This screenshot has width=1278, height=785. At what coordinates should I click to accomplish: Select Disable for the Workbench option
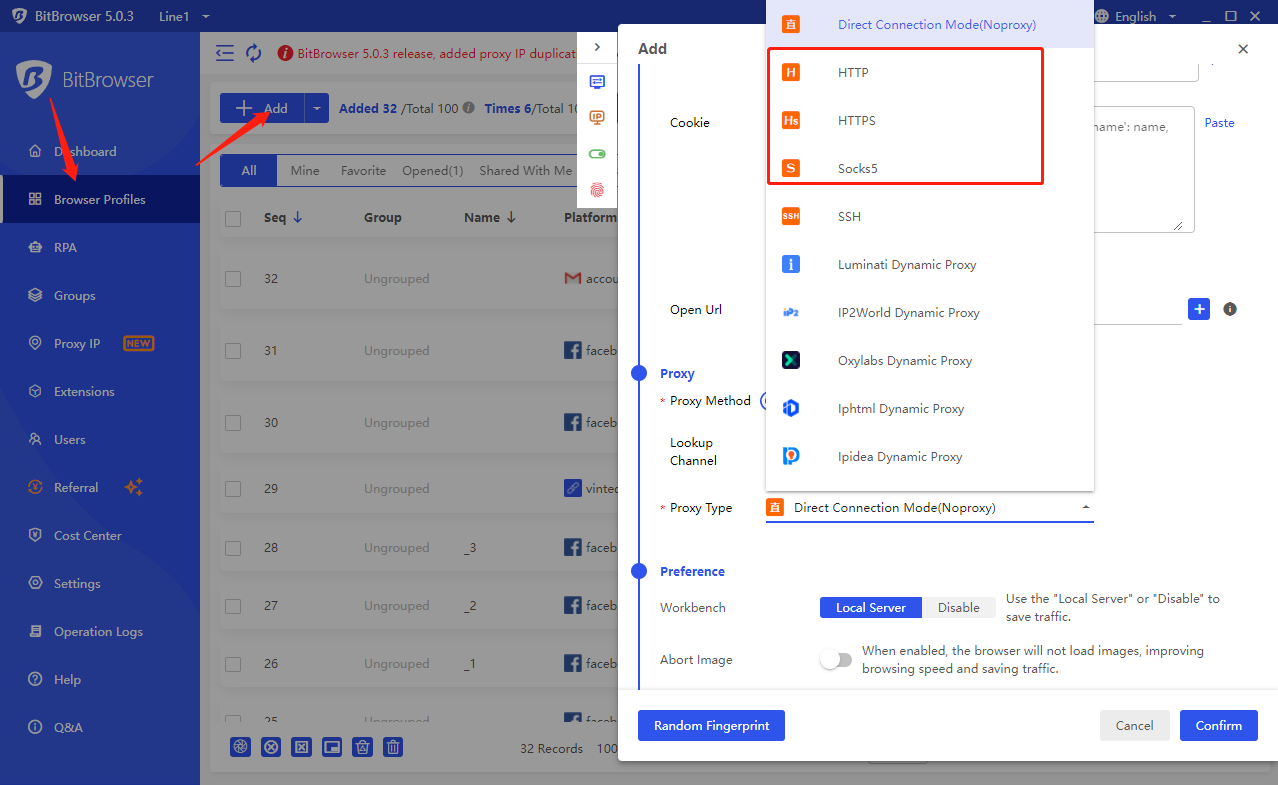click(958, 608)
